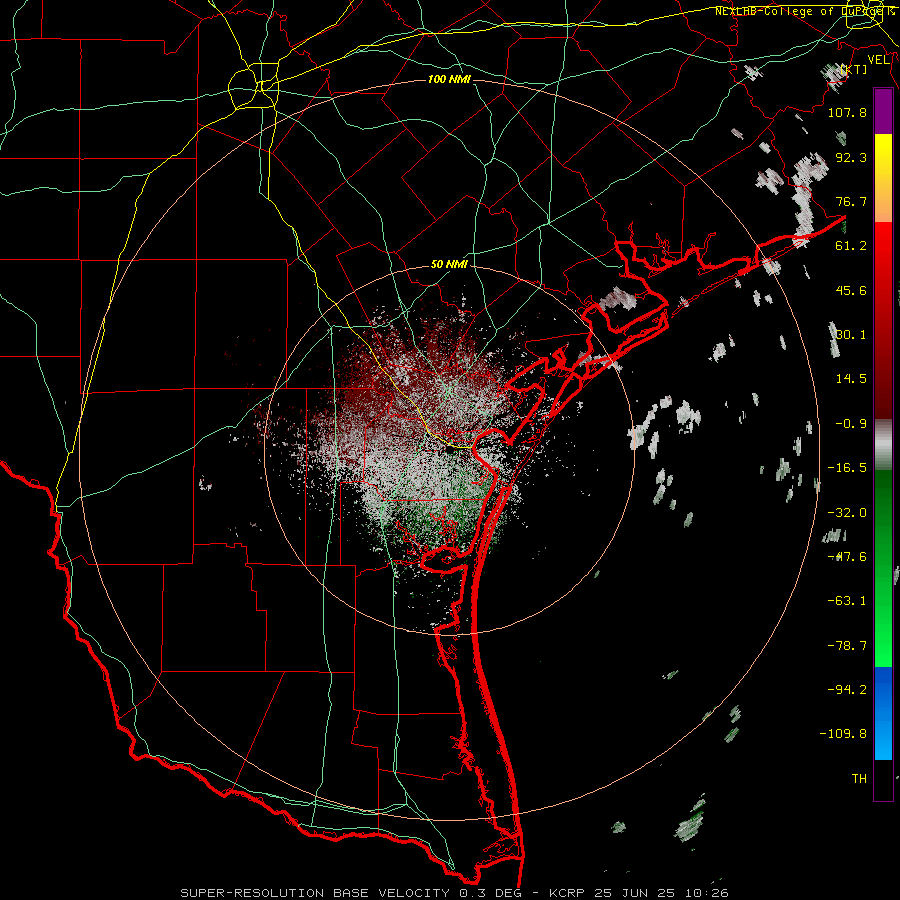Viewport: 900px width, 900px height.
Task: Click the bright green segment of color bar
Action: (883, 568)
